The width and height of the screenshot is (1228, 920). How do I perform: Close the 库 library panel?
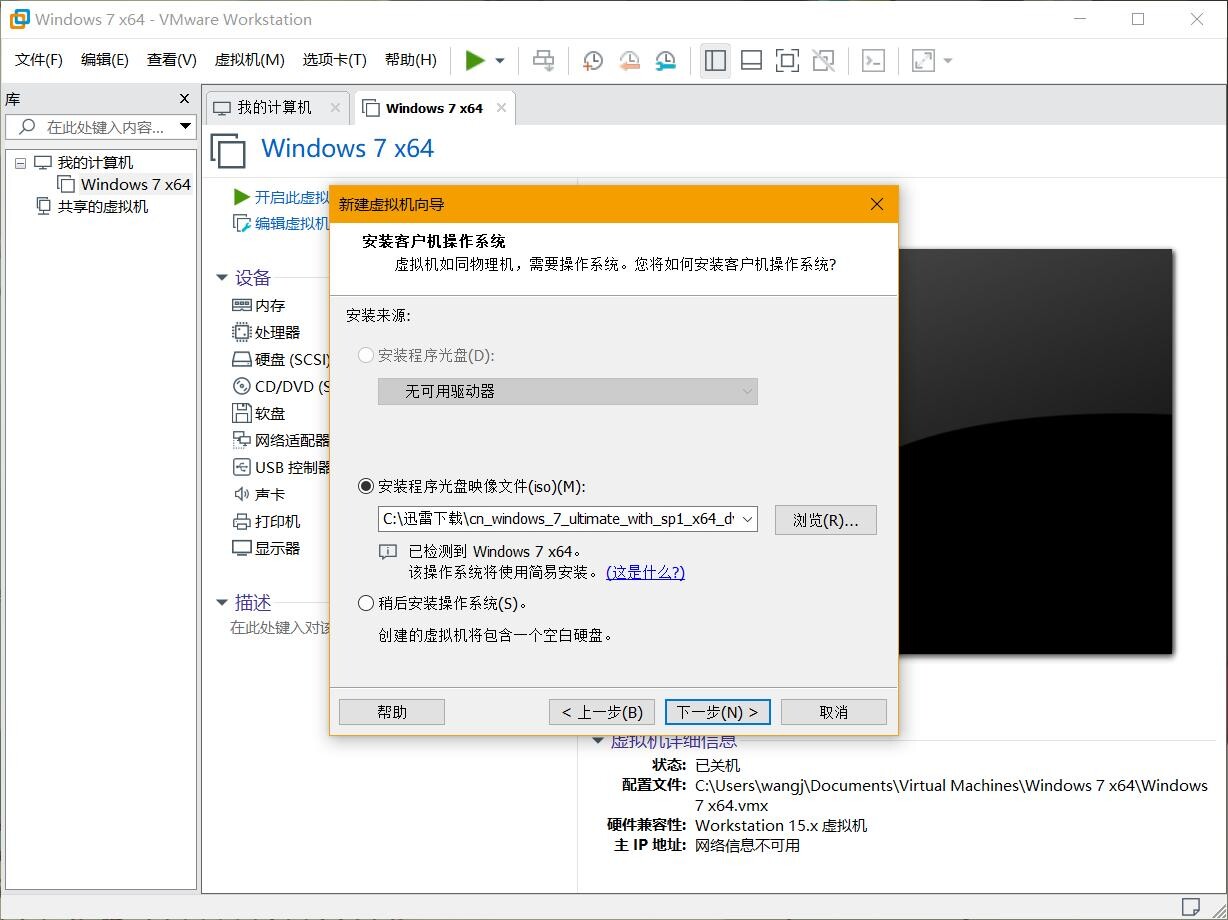click(184, 98)
